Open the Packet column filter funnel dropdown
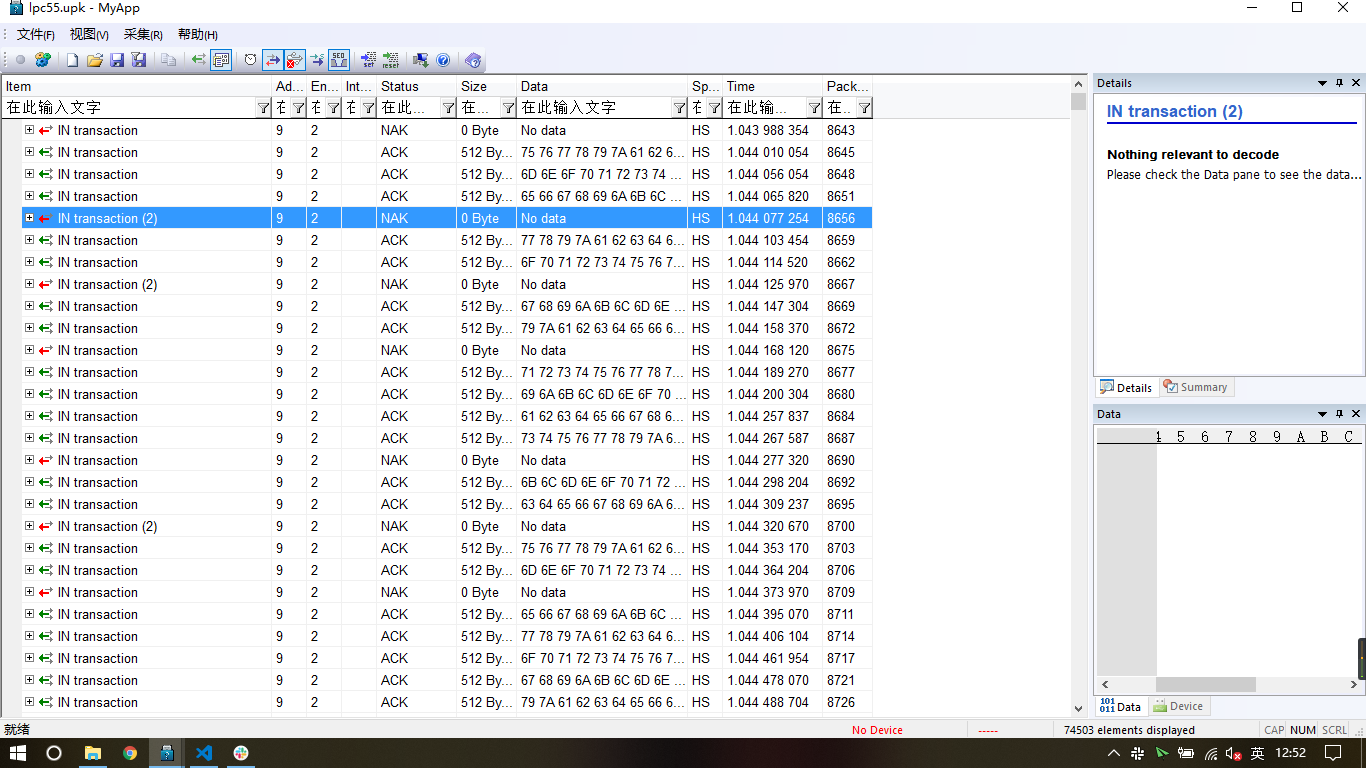Image resolution: width=1366 pixels, height=768 pixels. coord(864,107)
